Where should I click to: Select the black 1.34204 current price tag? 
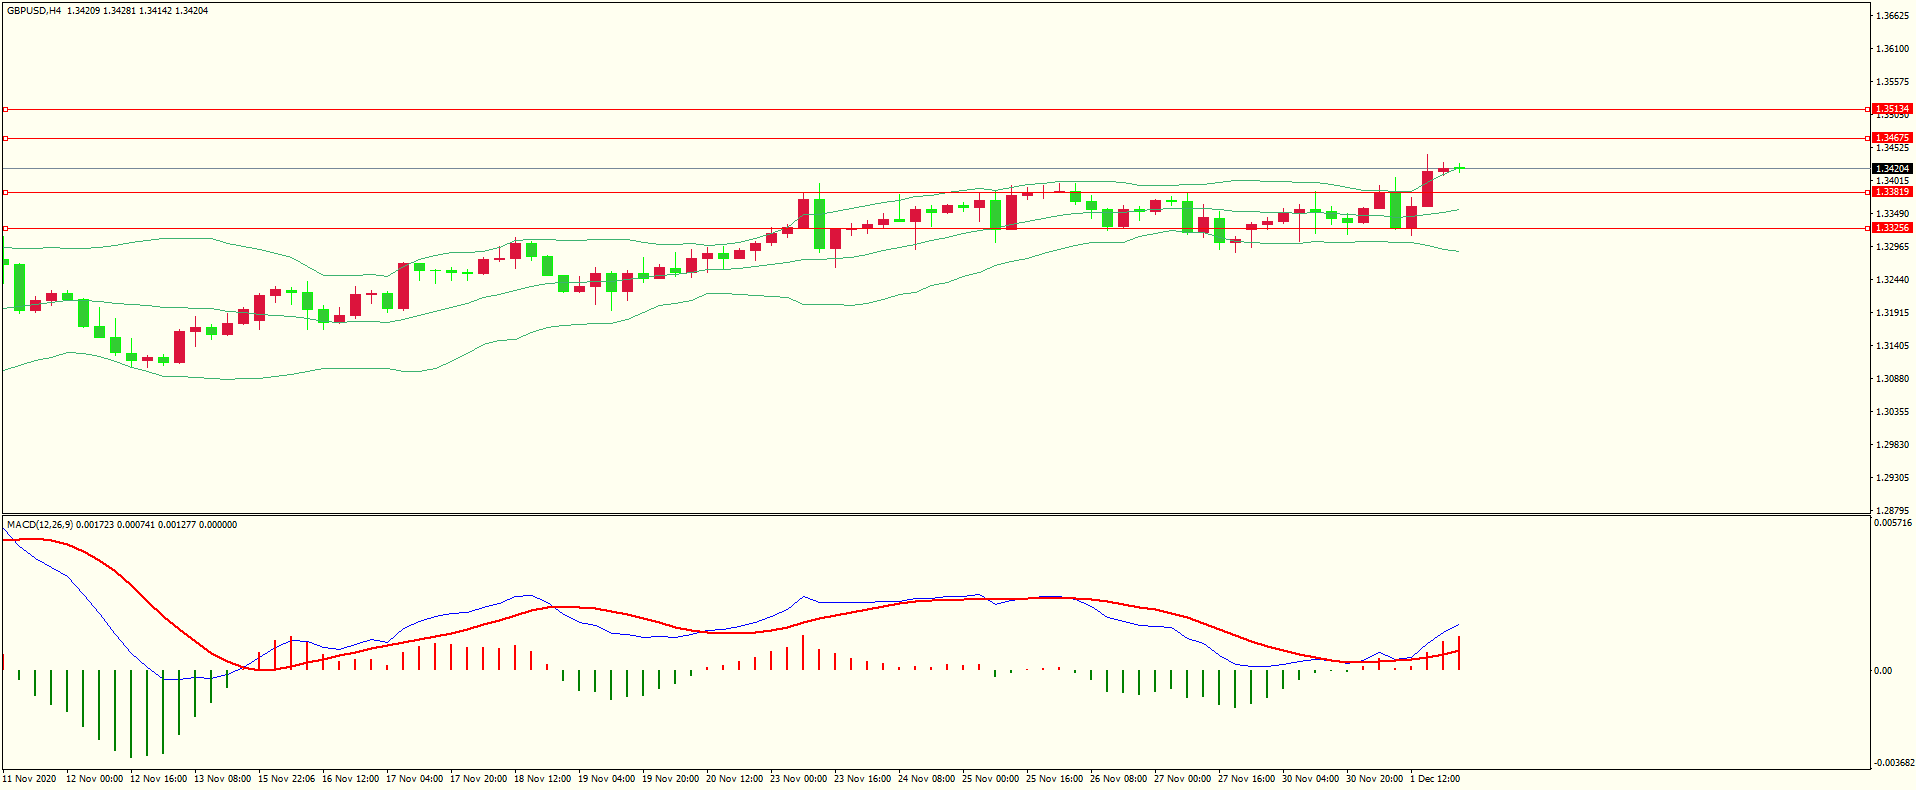tap(1891, 169)
